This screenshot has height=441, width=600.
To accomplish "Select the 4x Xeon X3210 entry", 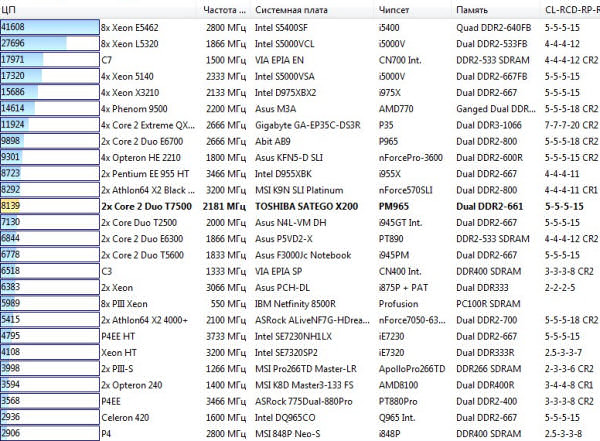I will (x=130, y=93).
